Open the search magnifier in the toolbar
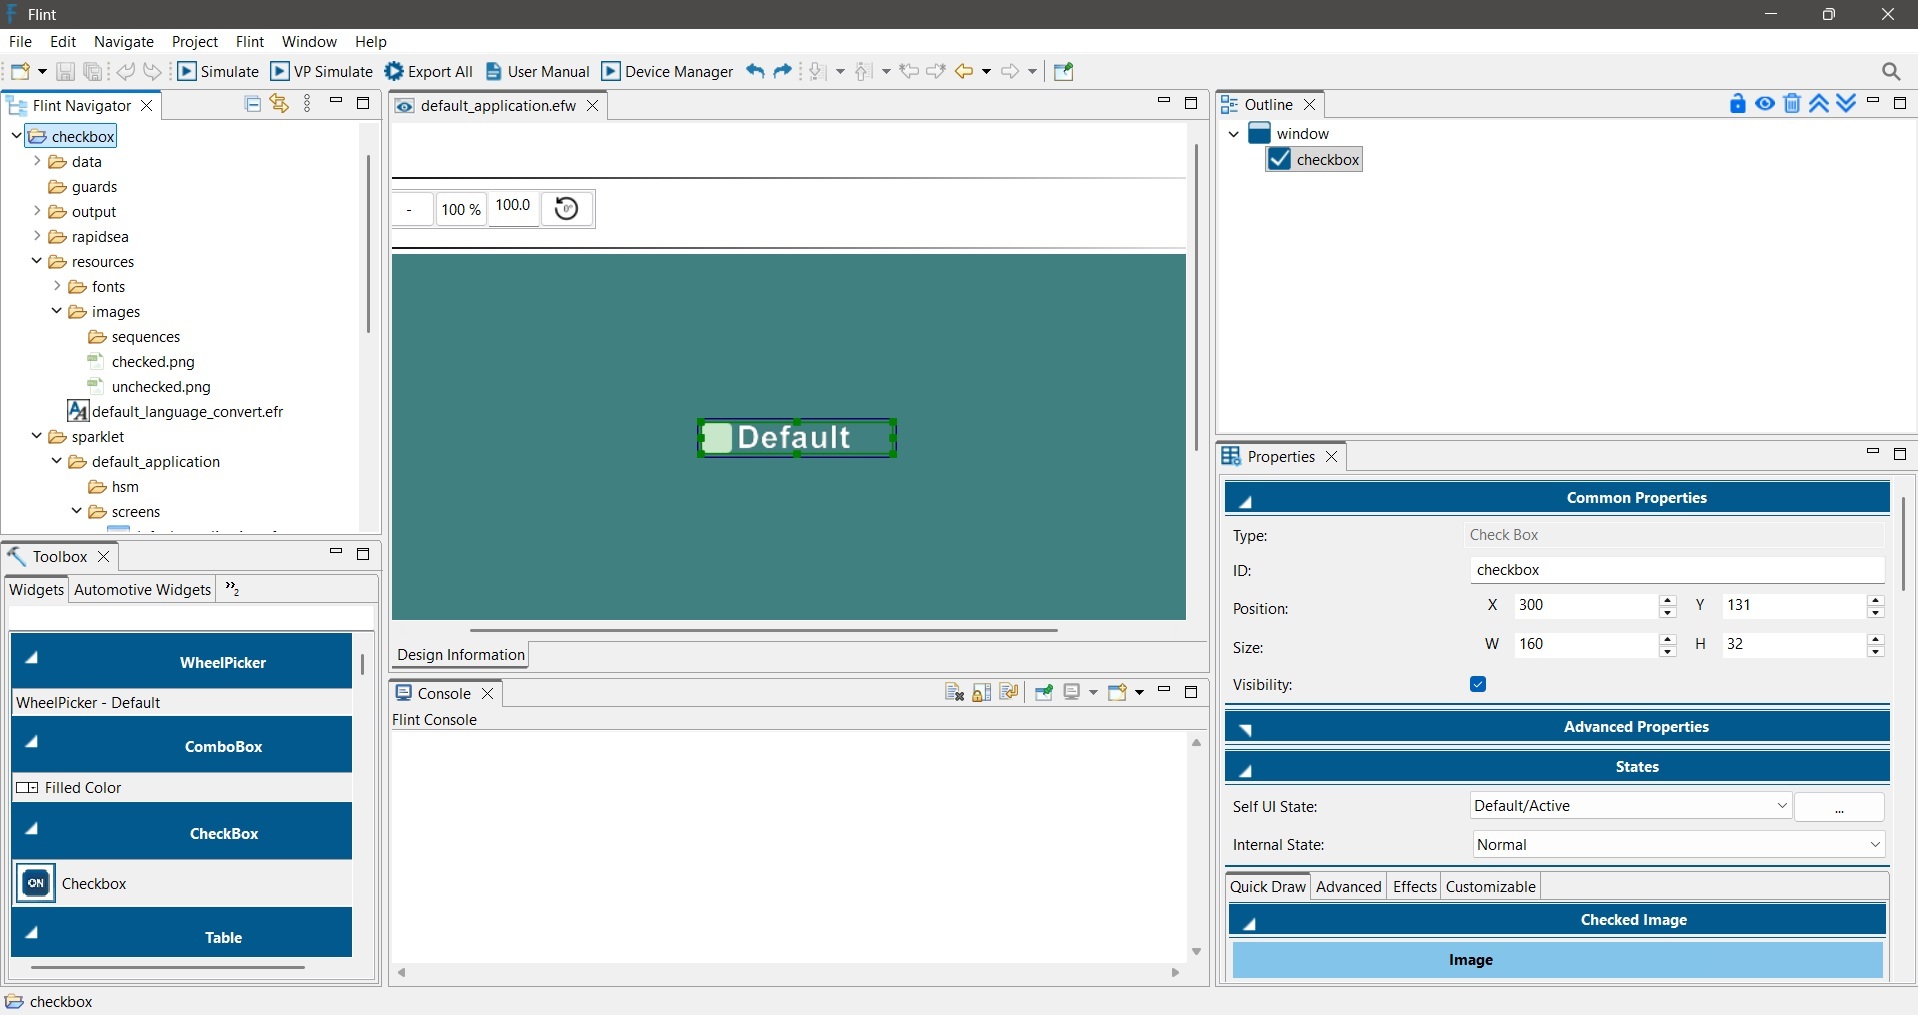This screenshot has height=1015, width=1918. click(1891, 71)
